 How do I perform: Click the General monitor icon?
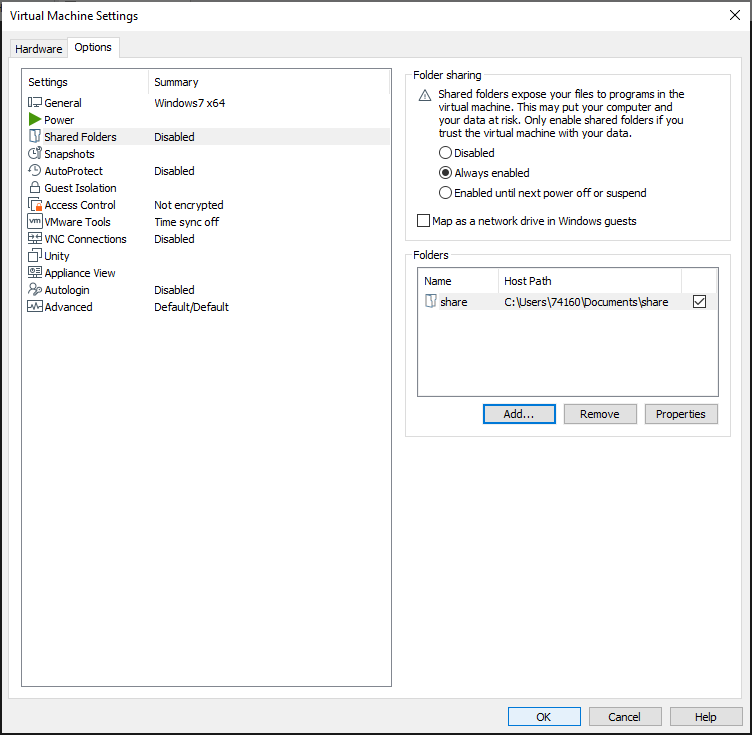point(35,103)
